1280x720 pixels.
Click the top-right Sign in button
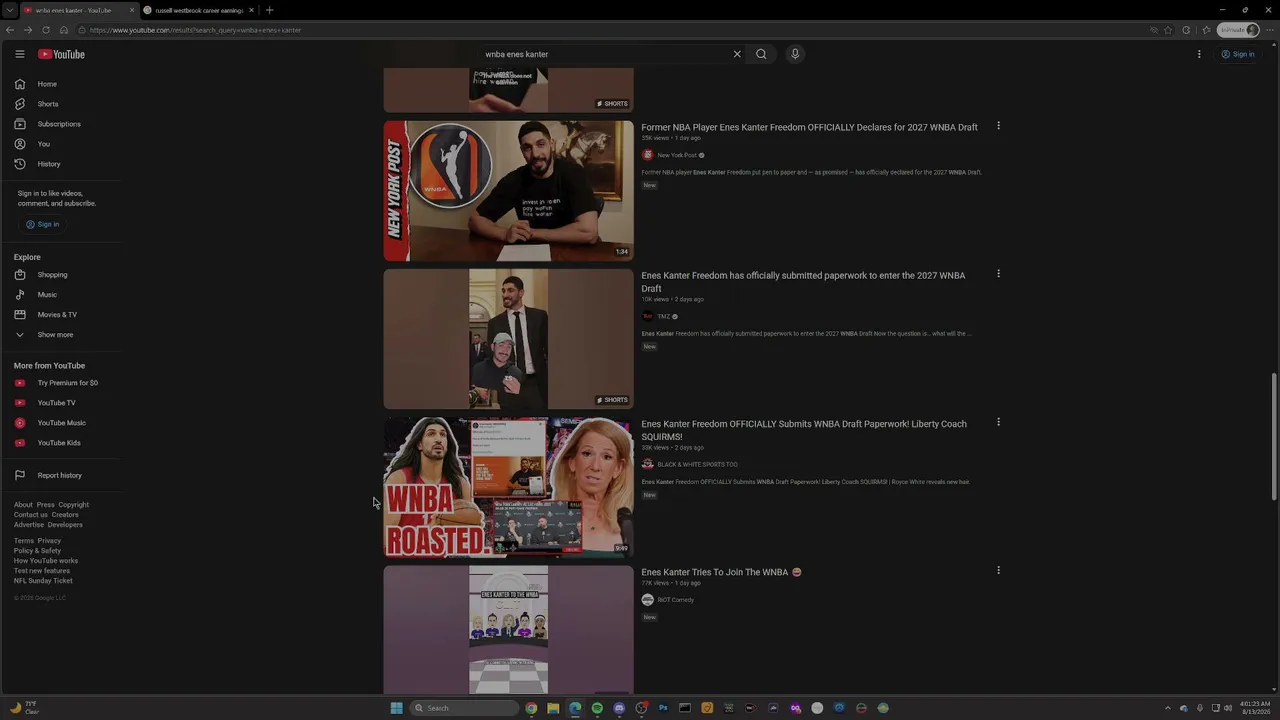[x=1237, y=54]
